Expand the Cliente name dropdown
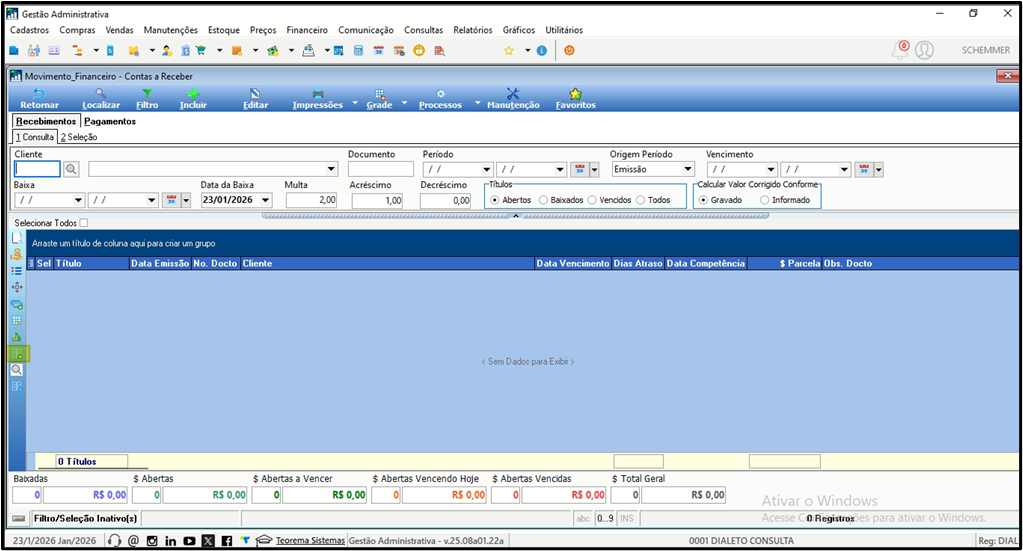 (331, 170)
